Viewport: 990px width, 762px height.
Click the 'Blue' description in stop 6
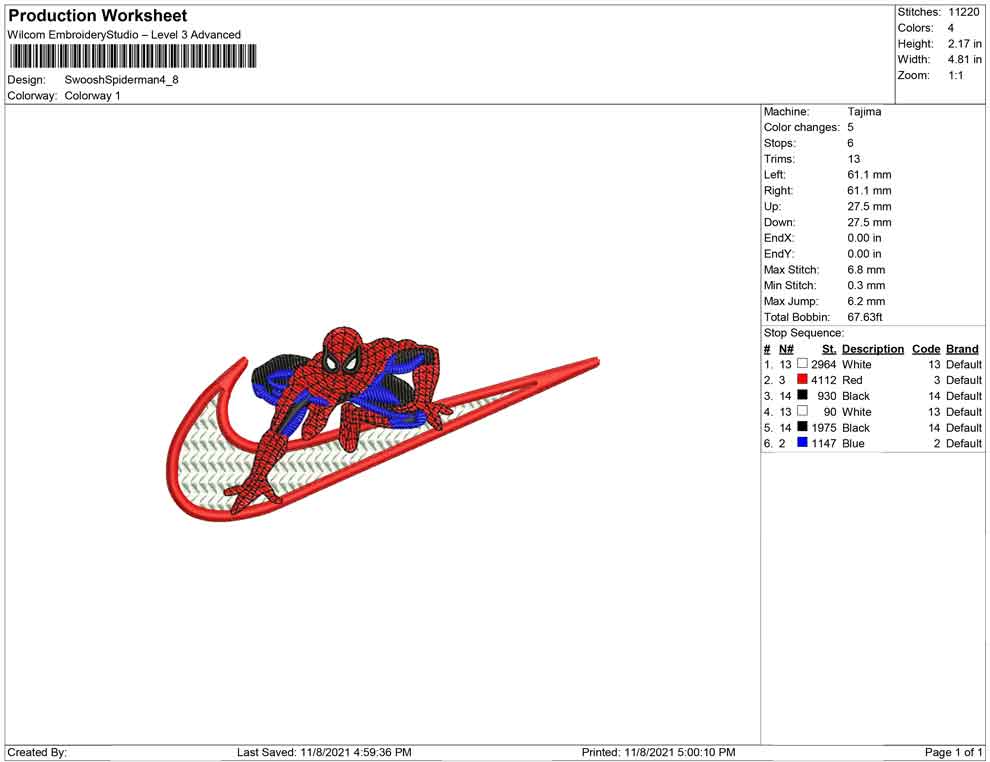pos(853,443)
